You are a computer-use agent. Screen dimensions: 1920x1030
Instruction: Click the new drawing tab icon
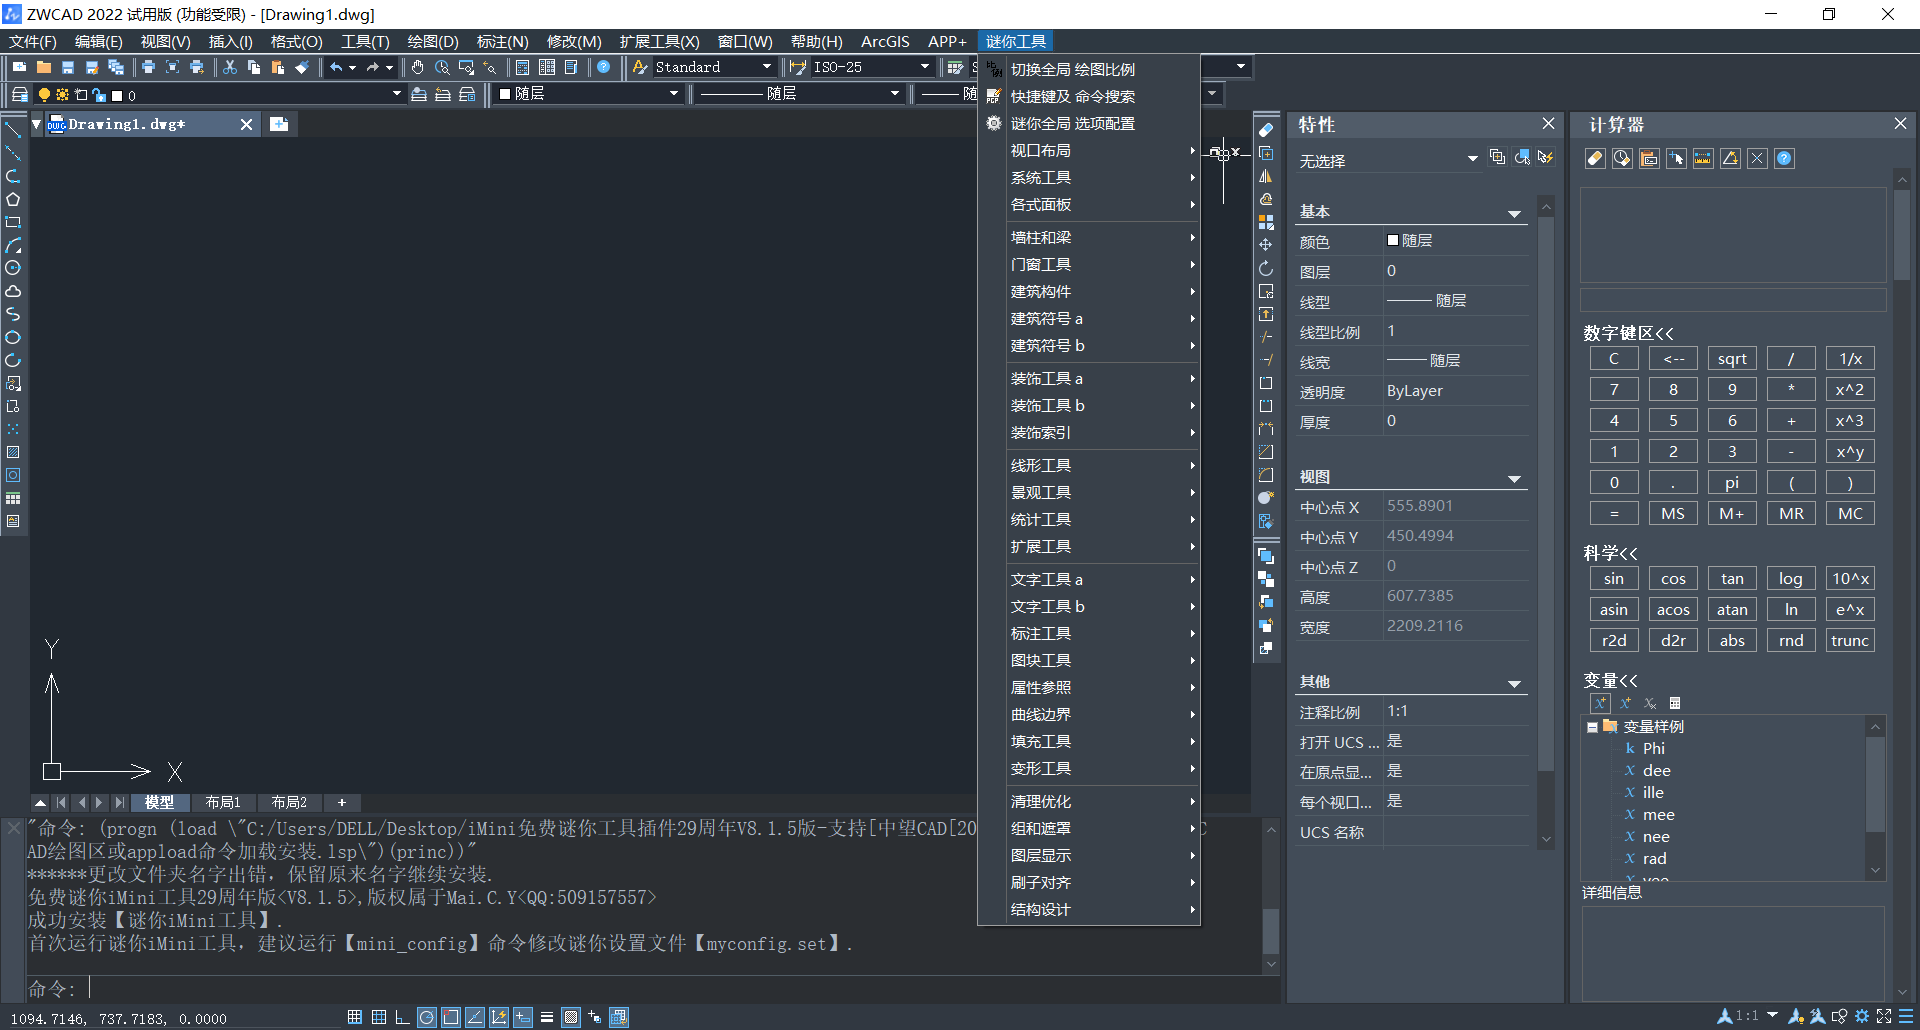[279, 124]
